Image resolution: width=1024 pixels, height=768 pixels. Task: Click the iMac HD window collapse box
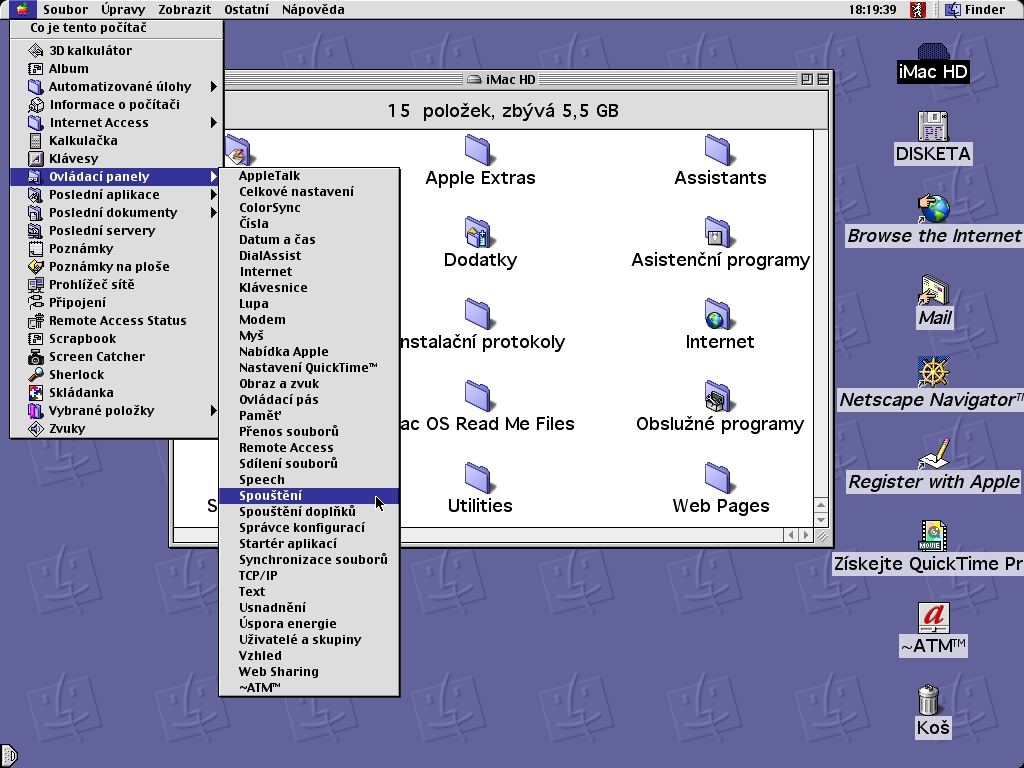tap(823, 79)
